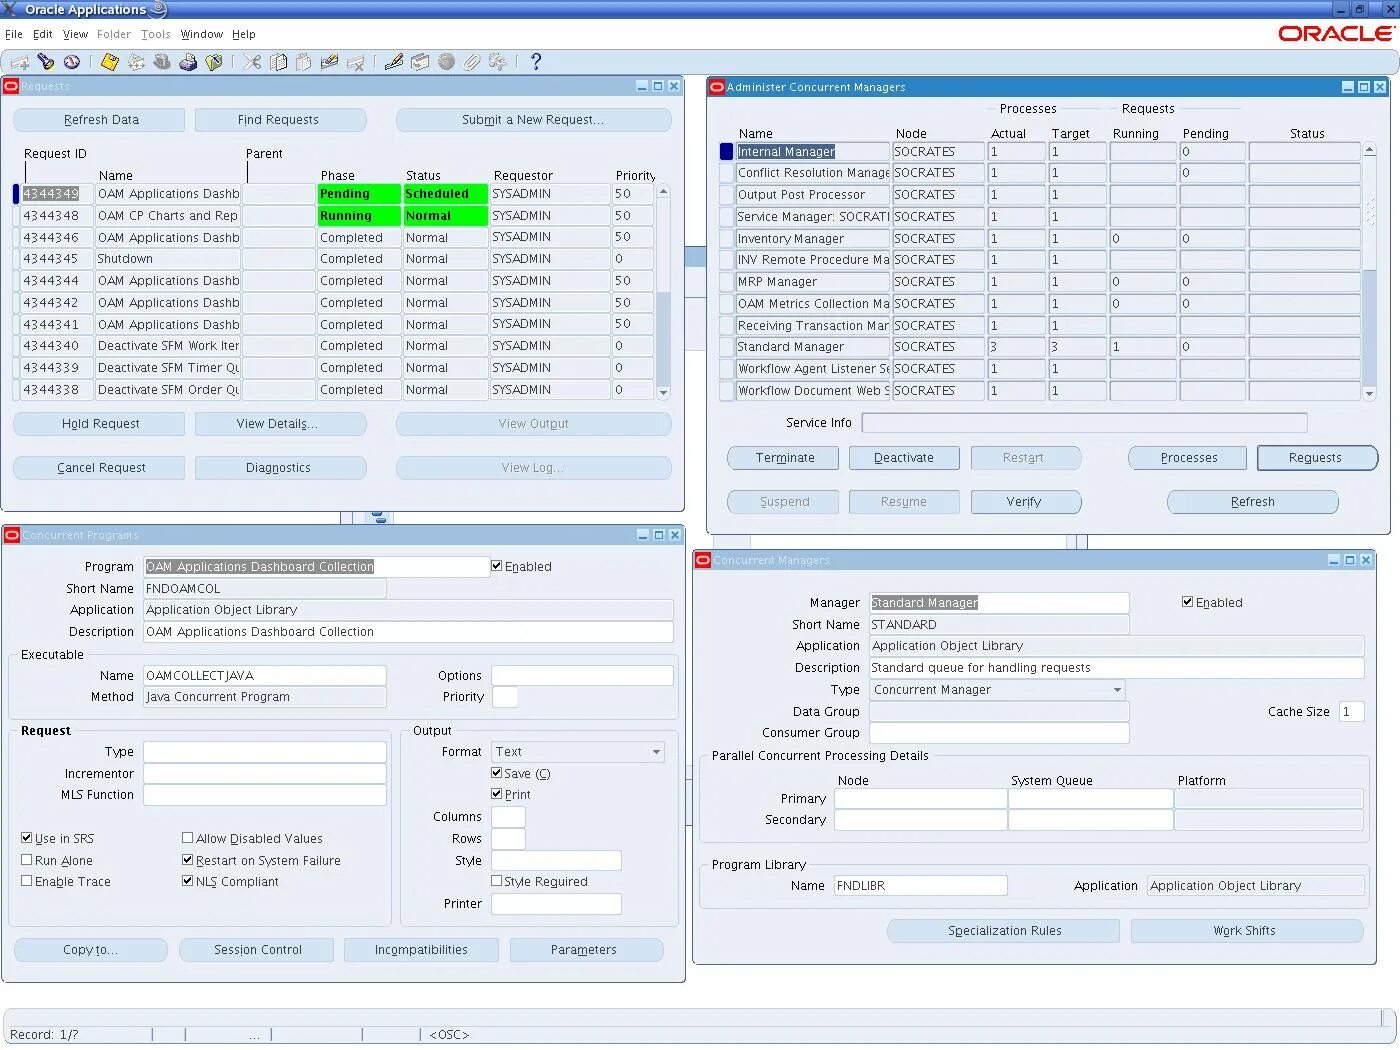Click the Folder Tools toolbar icon
The image size is (1400, 1050).
[498, 62]
